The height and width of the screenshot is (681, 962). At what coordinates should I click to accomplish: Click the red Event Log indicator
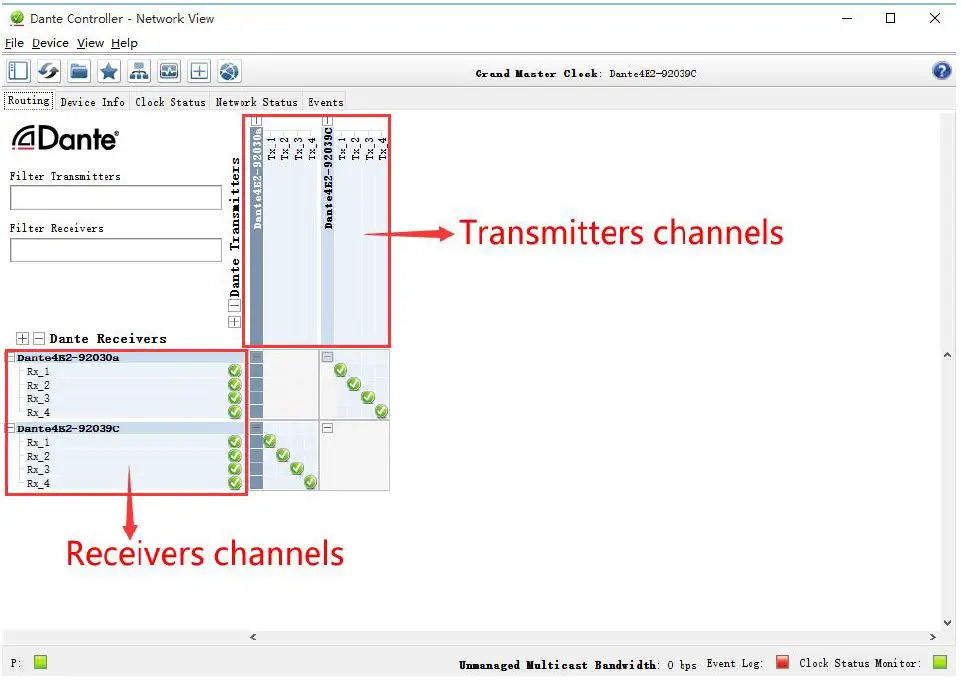coord(782,662)
